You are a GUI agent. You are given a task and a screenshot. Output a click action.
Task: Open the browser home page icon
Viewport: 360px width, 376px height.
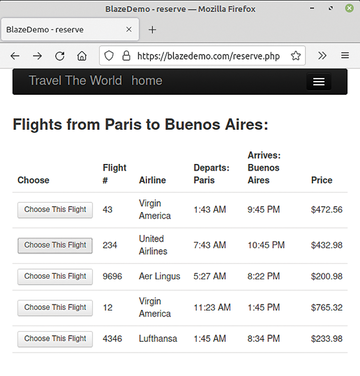pos(82,56)
